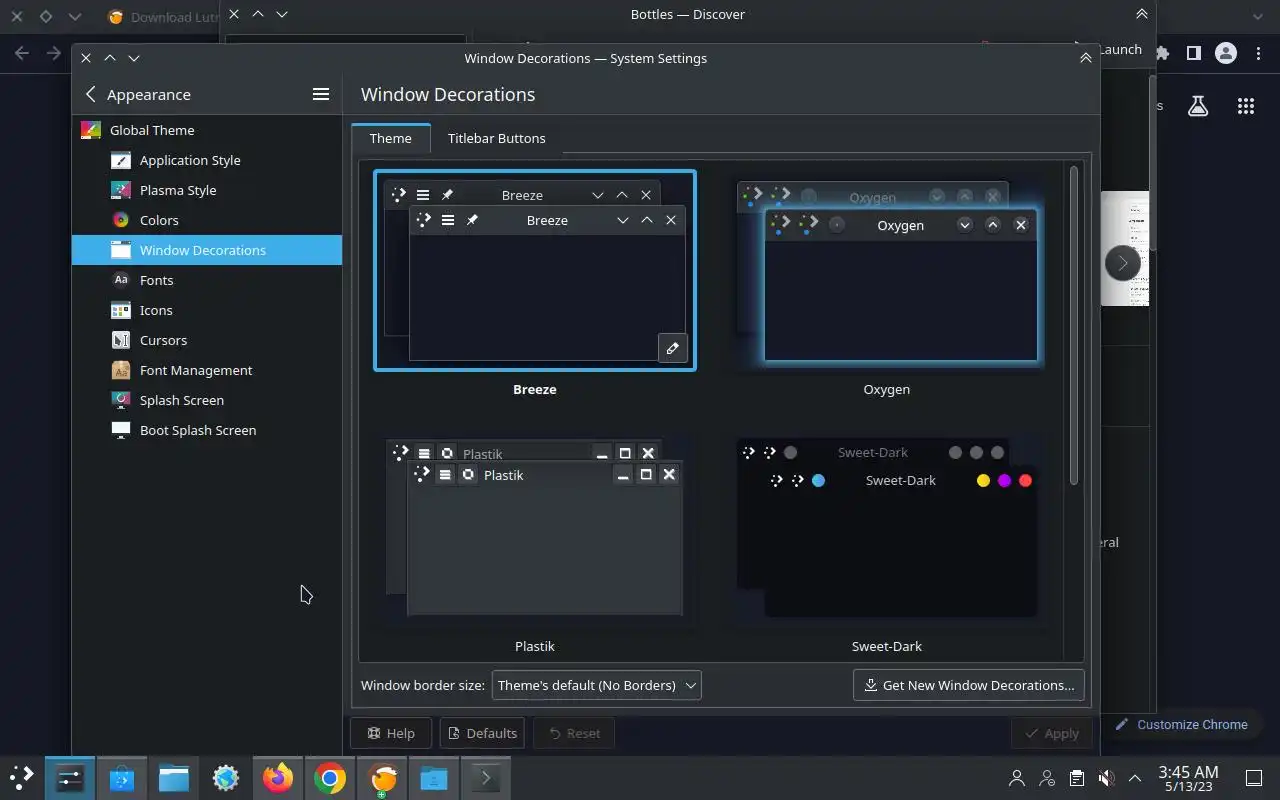Click the Help button
Viewport: 1280px width, 800px height.
[x=391, y=733]
